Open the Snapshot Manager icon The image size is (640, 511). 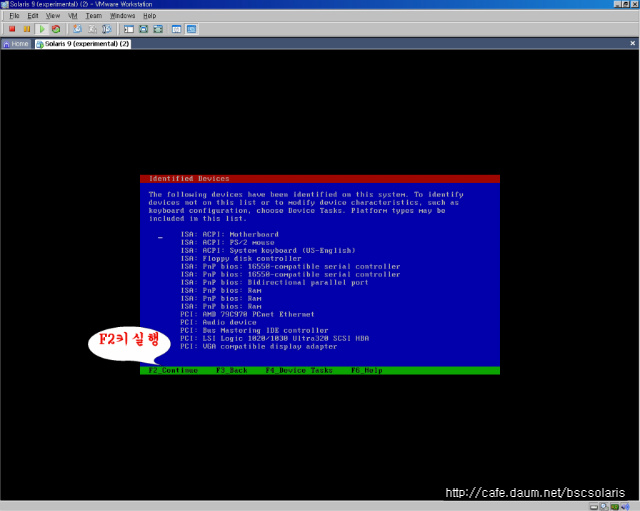coord(107,29)
